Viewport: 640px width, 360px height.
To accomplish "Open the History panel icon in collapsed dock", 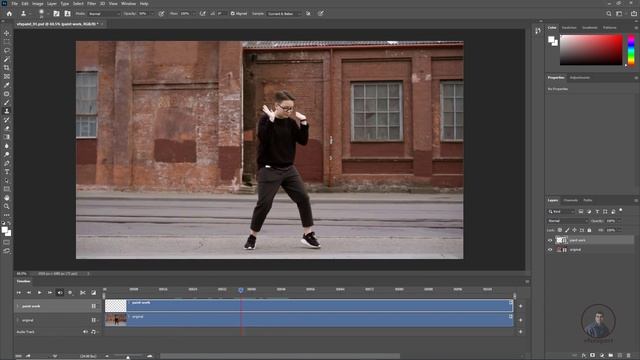I will 538,31.
